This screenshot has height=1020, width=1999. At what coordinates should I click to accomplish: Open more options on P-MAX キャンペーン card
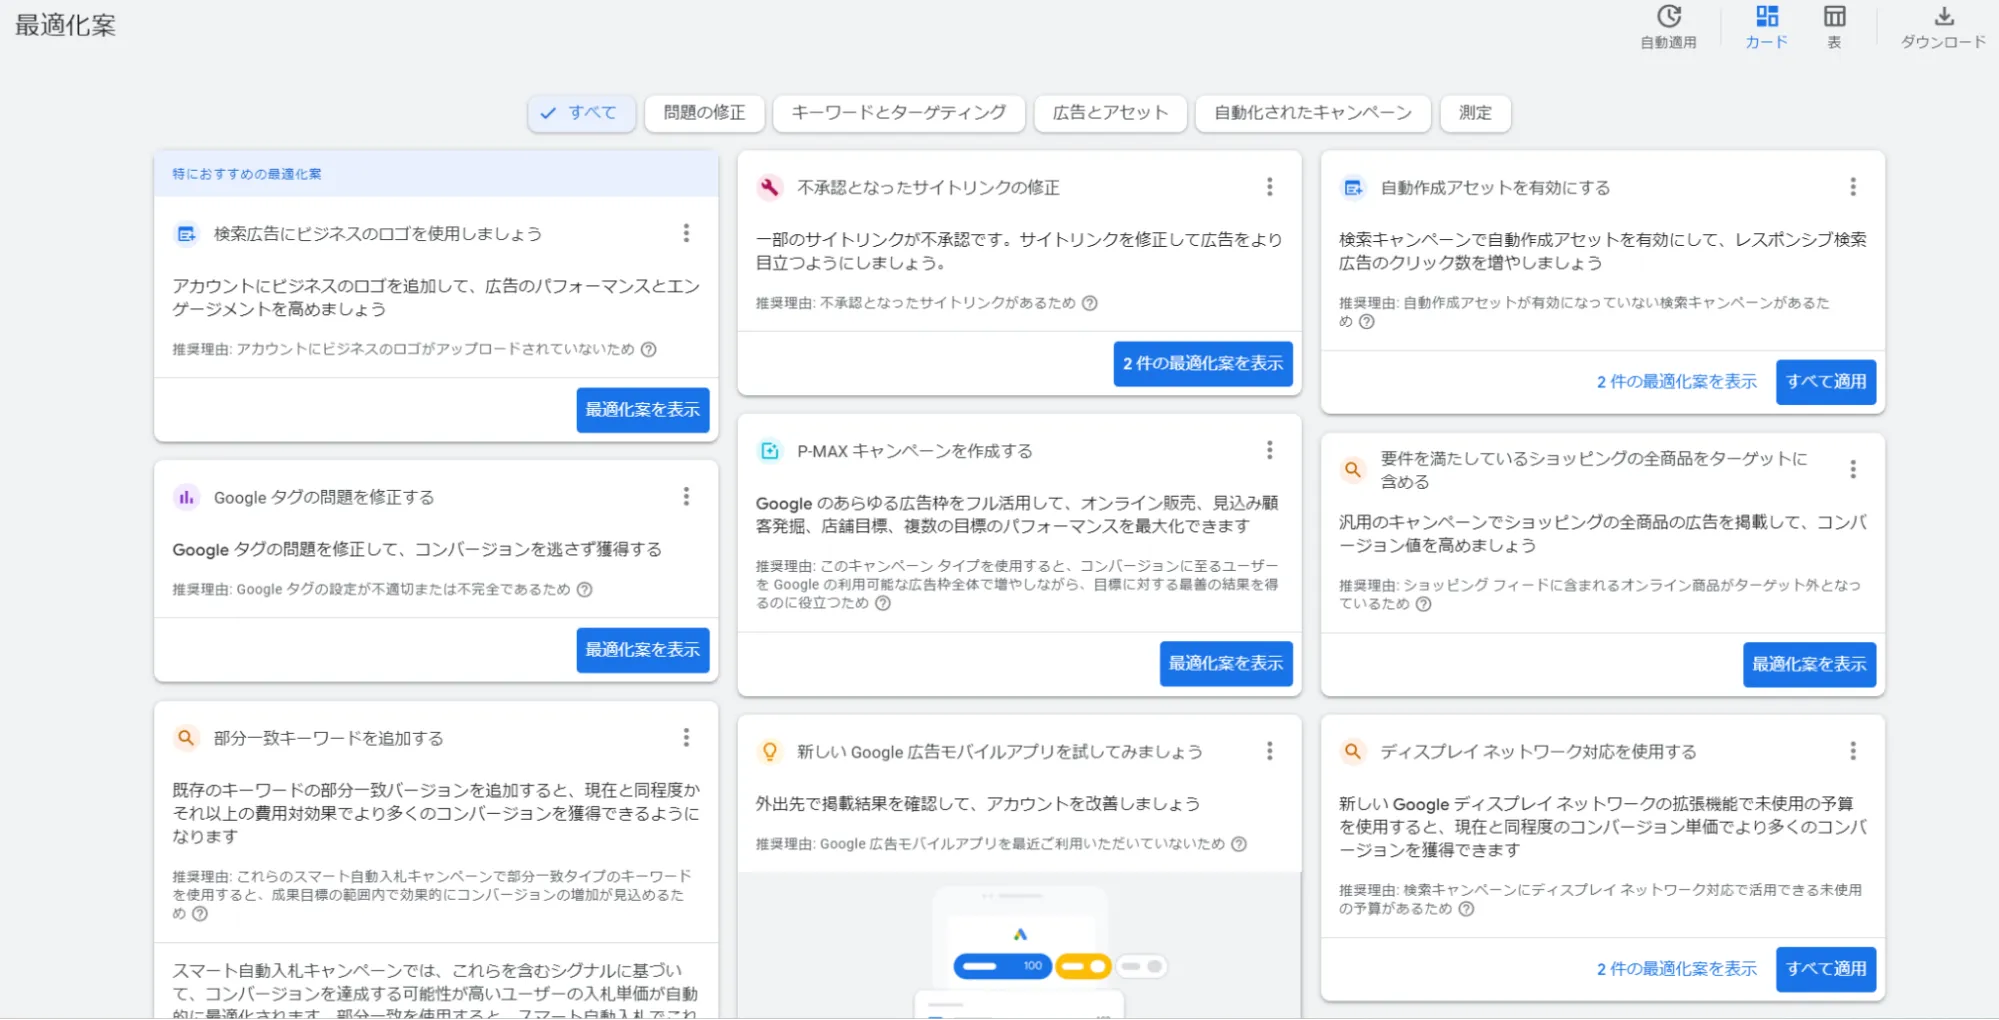point(1270,451)
